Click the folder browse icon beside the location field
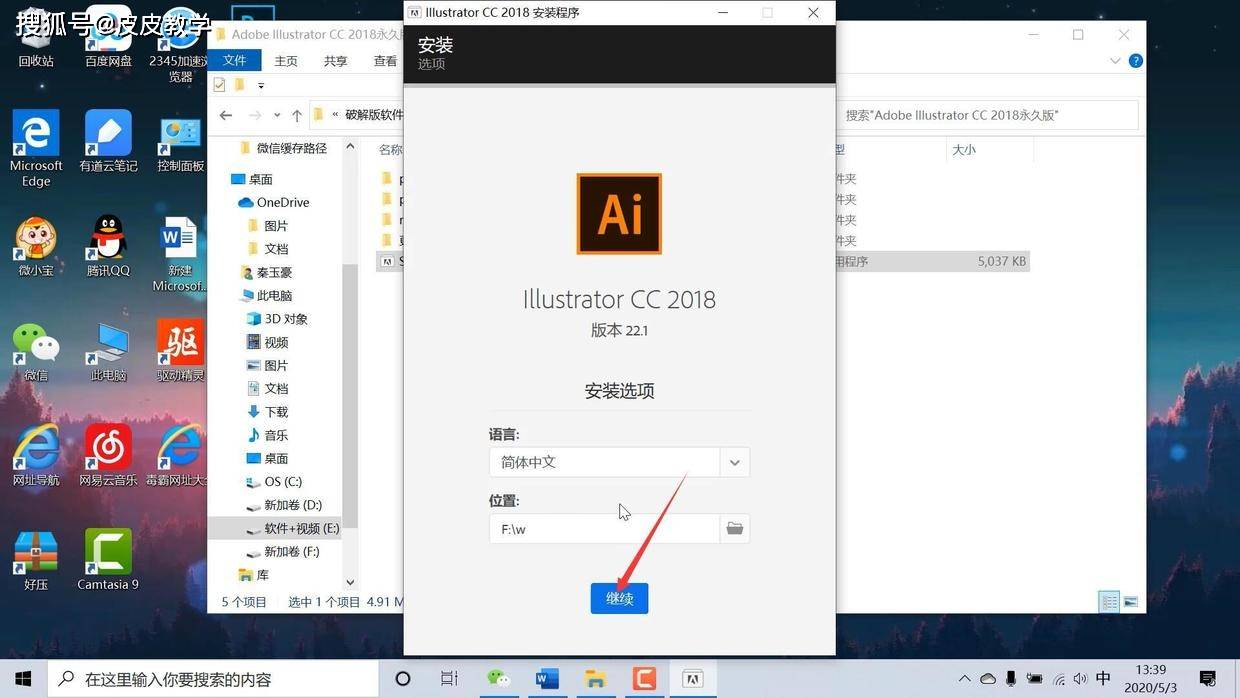Screen dimensions: 1240x698 tap(735, 528)
